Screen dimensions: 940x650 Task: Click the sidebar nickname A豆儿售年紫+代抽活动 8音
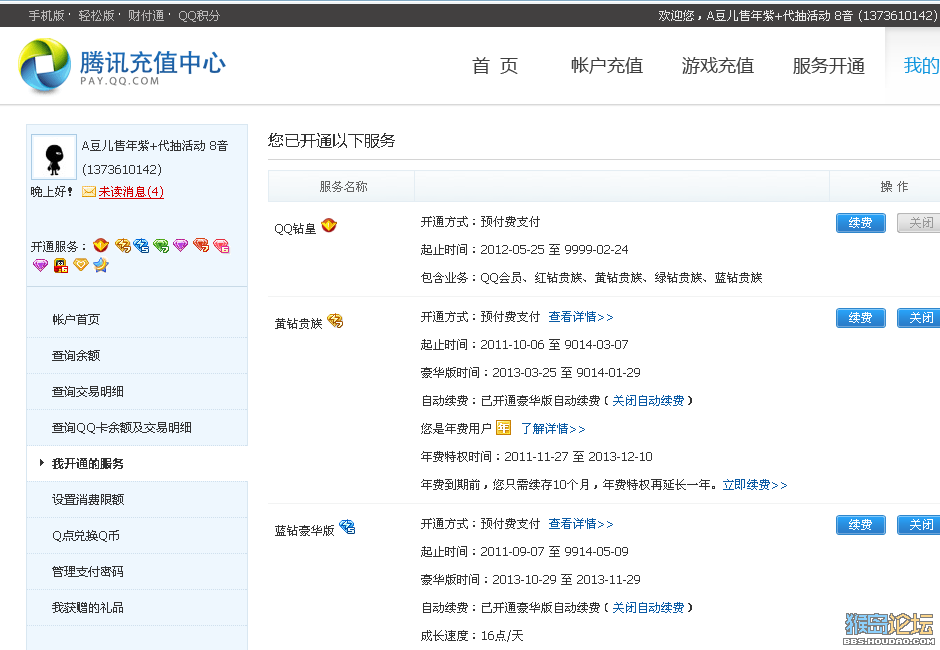tap(155, 146)
